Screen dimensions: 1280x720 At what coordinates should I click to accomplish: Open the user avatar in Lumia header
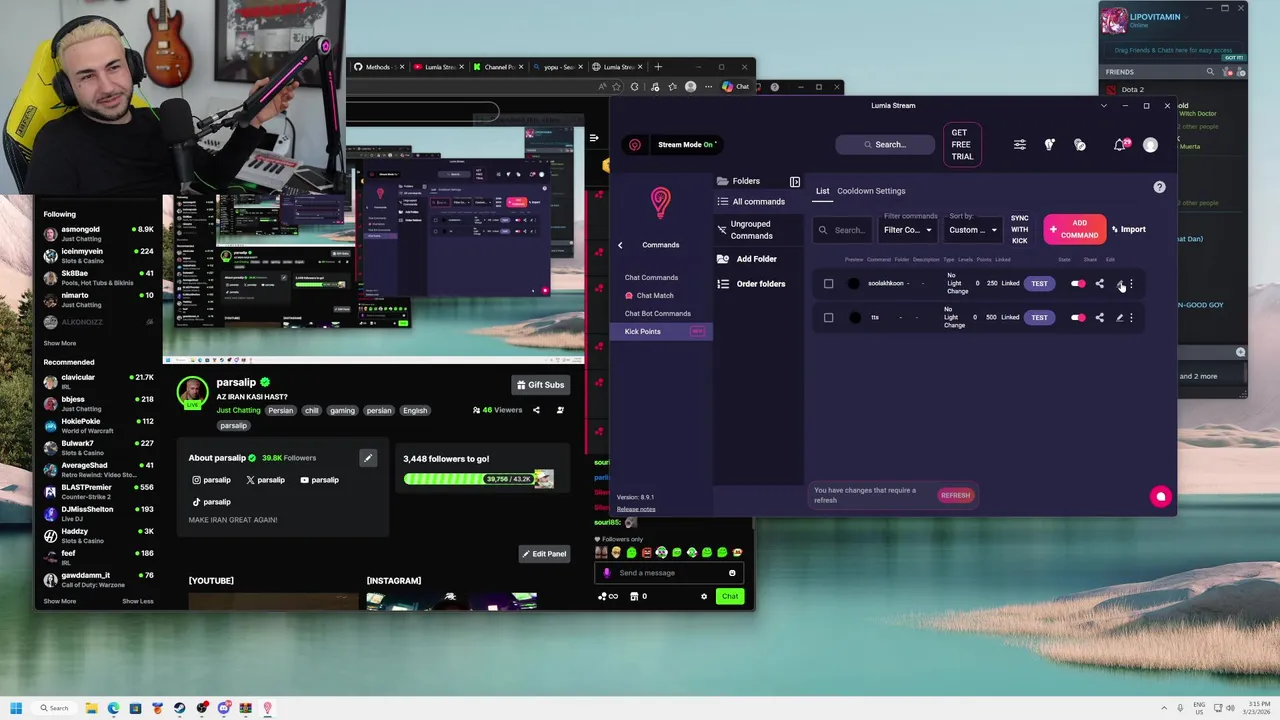point(1150,145)
